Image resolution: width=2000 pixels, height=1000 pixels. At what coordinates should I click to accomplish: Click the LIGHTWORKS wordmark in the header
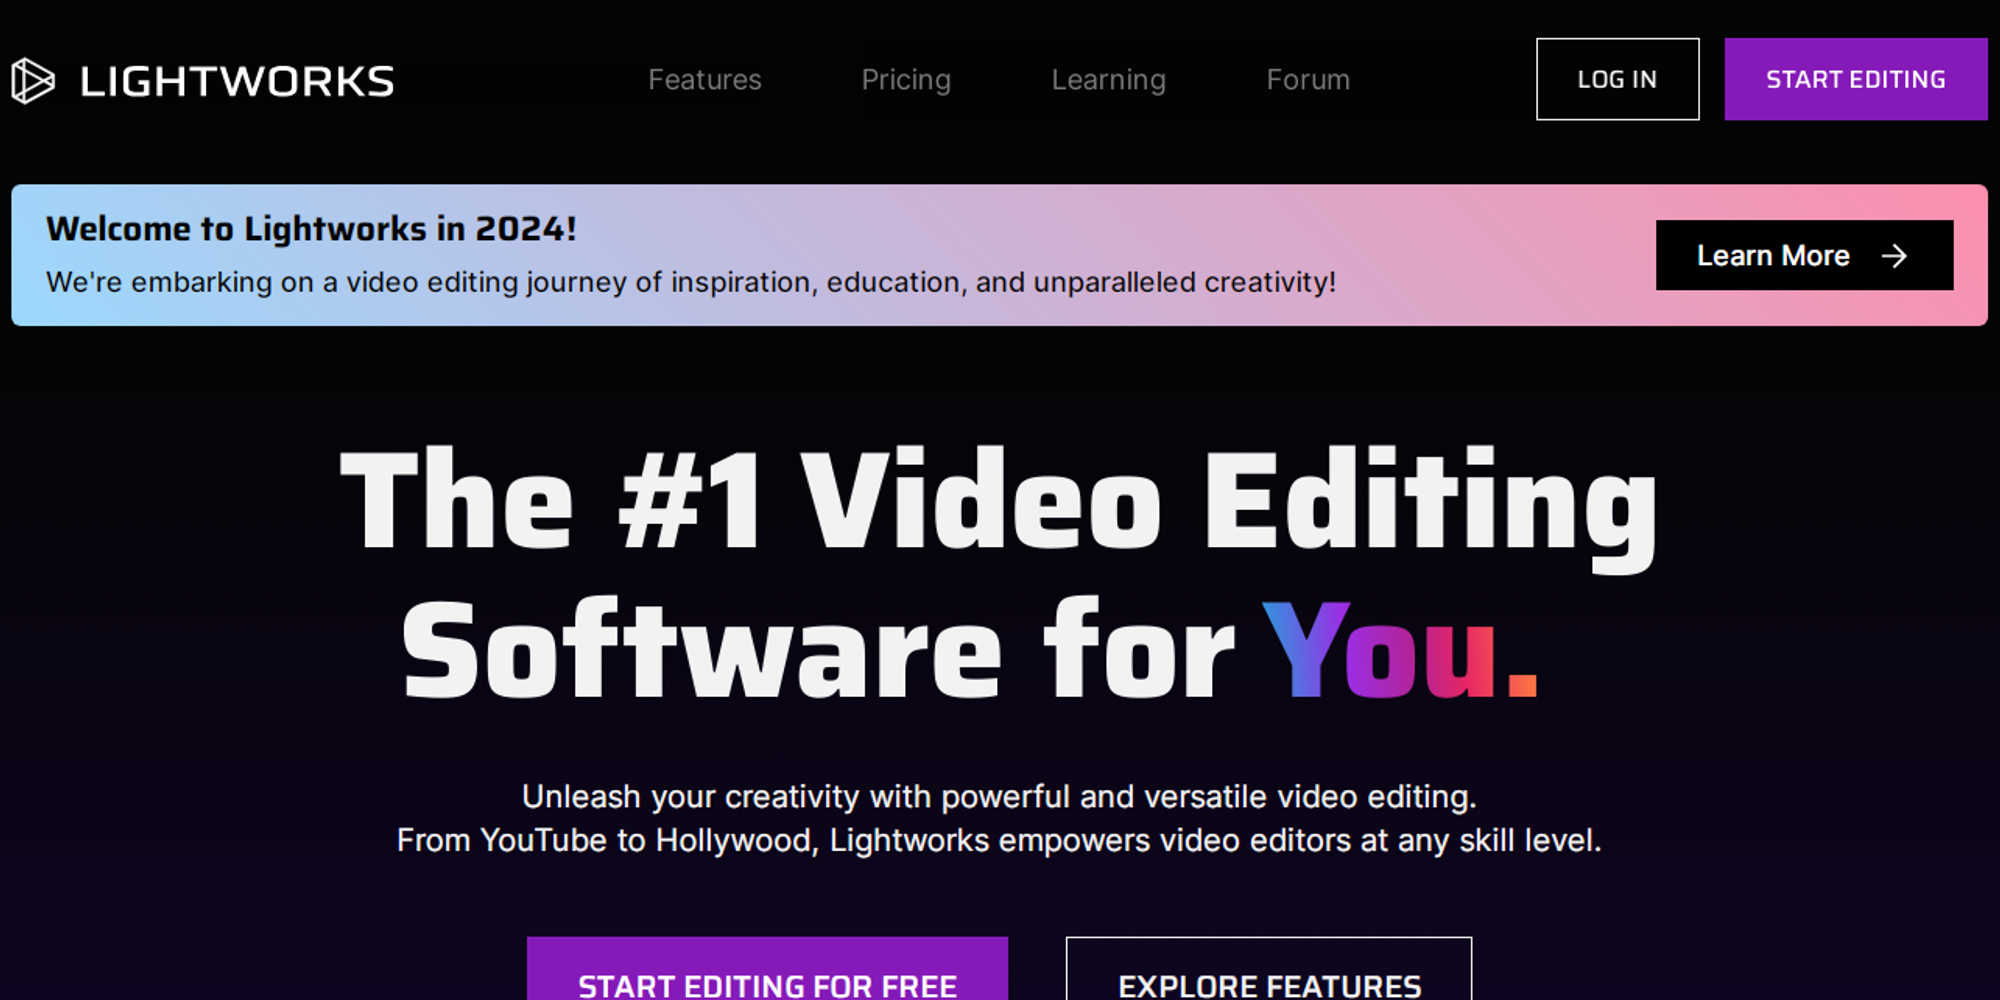click(237, 81)
